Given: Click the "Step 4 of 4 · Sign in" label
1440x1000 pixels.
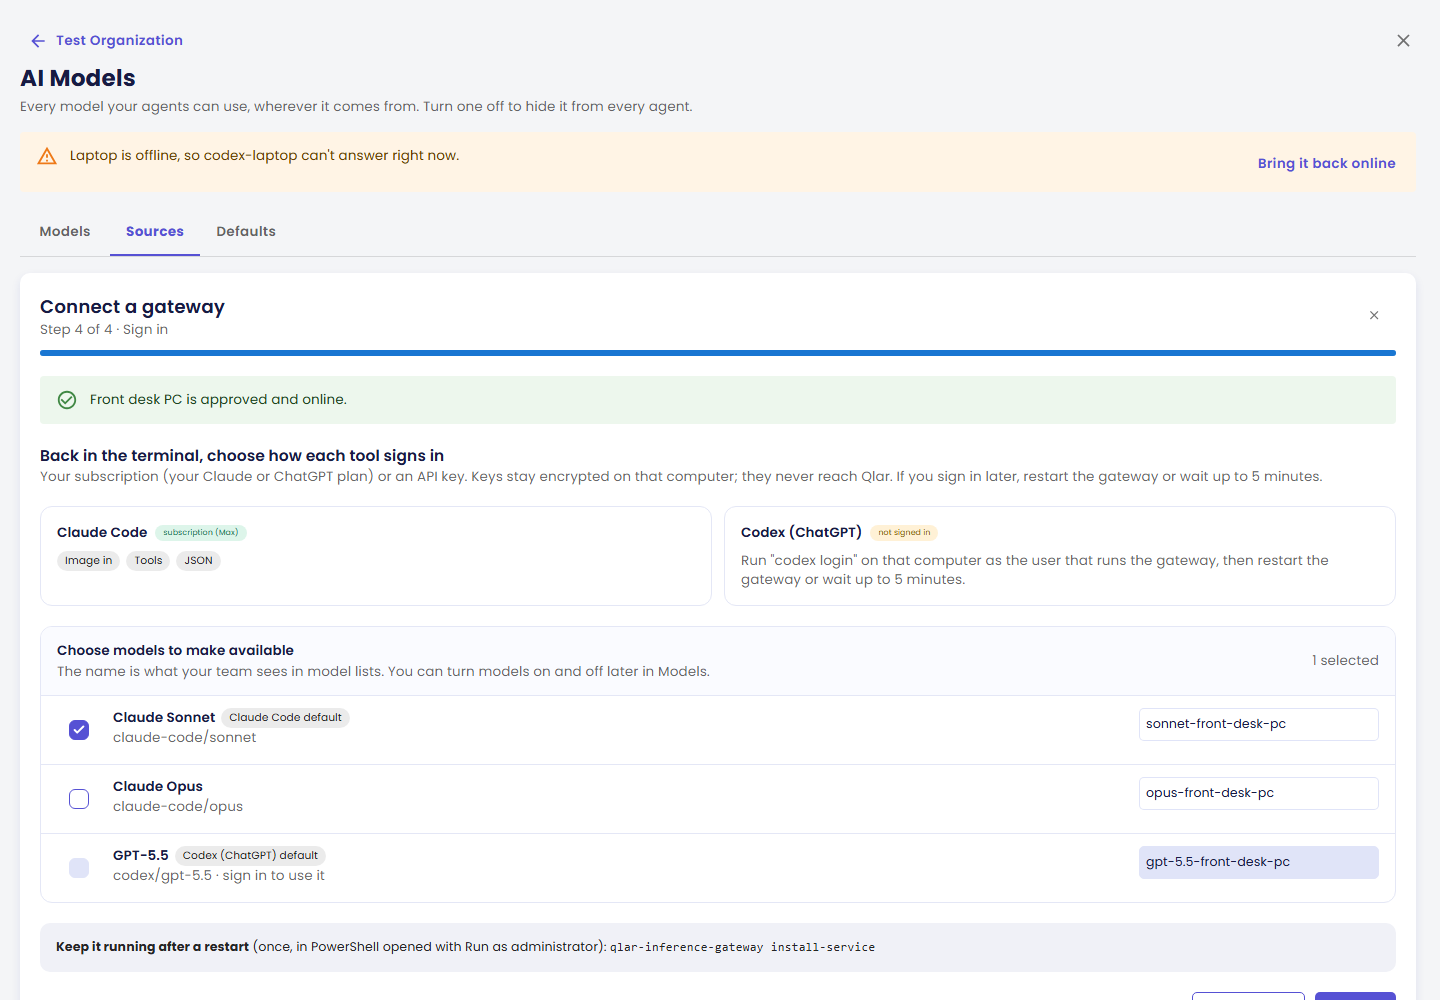Looking at the screenshot, I should click(x=104, y=329).
